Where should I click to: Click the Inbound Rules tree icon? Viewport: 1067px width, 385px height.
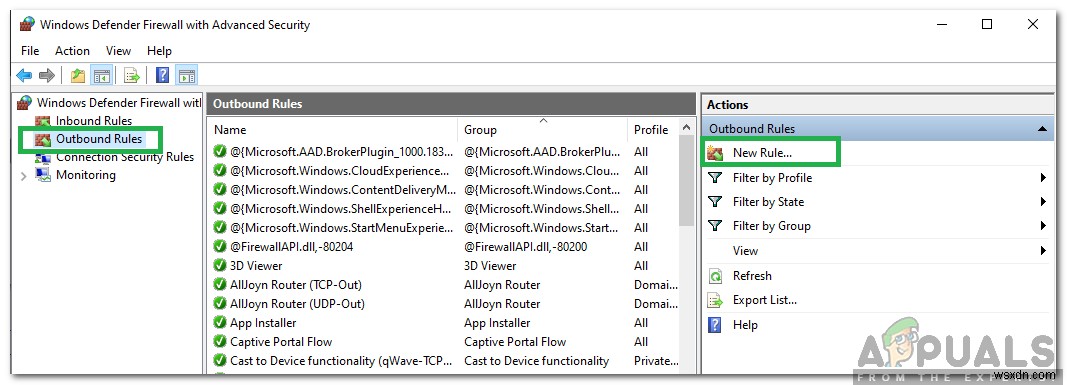click(x=44, y=121)
